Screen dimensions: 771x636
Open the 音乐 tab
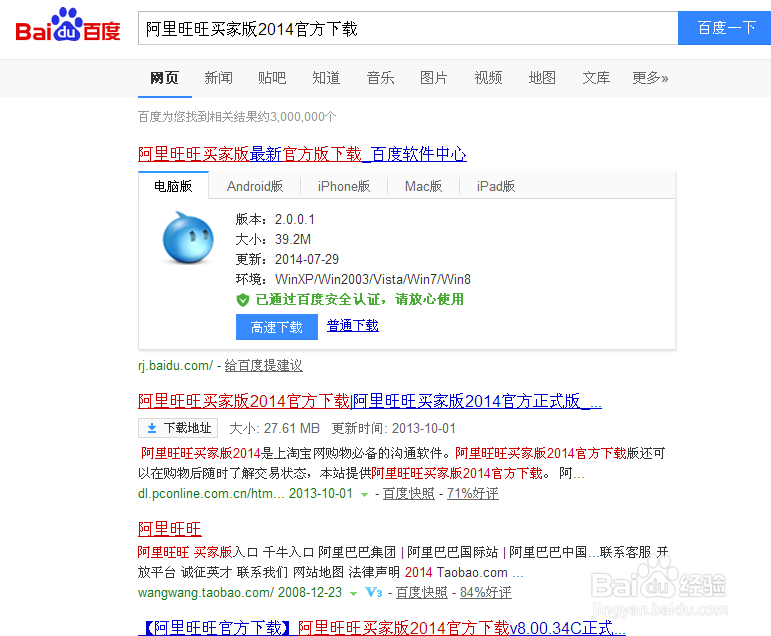(380, 78)
